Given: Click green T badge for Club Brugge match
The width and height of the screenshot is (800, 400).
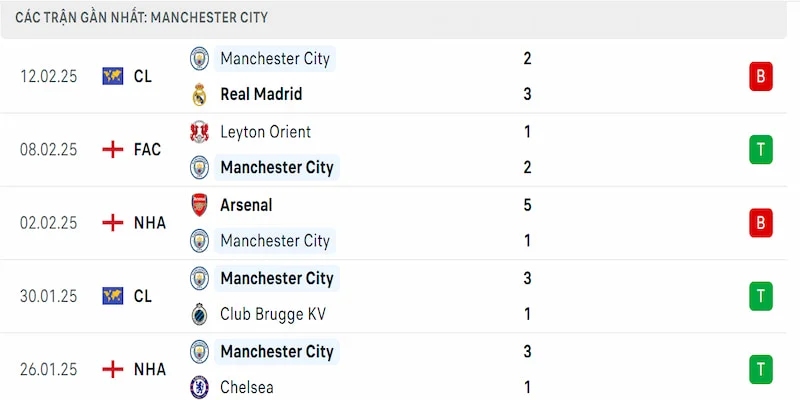Looking at the screenshot, I should coord(761,296).
